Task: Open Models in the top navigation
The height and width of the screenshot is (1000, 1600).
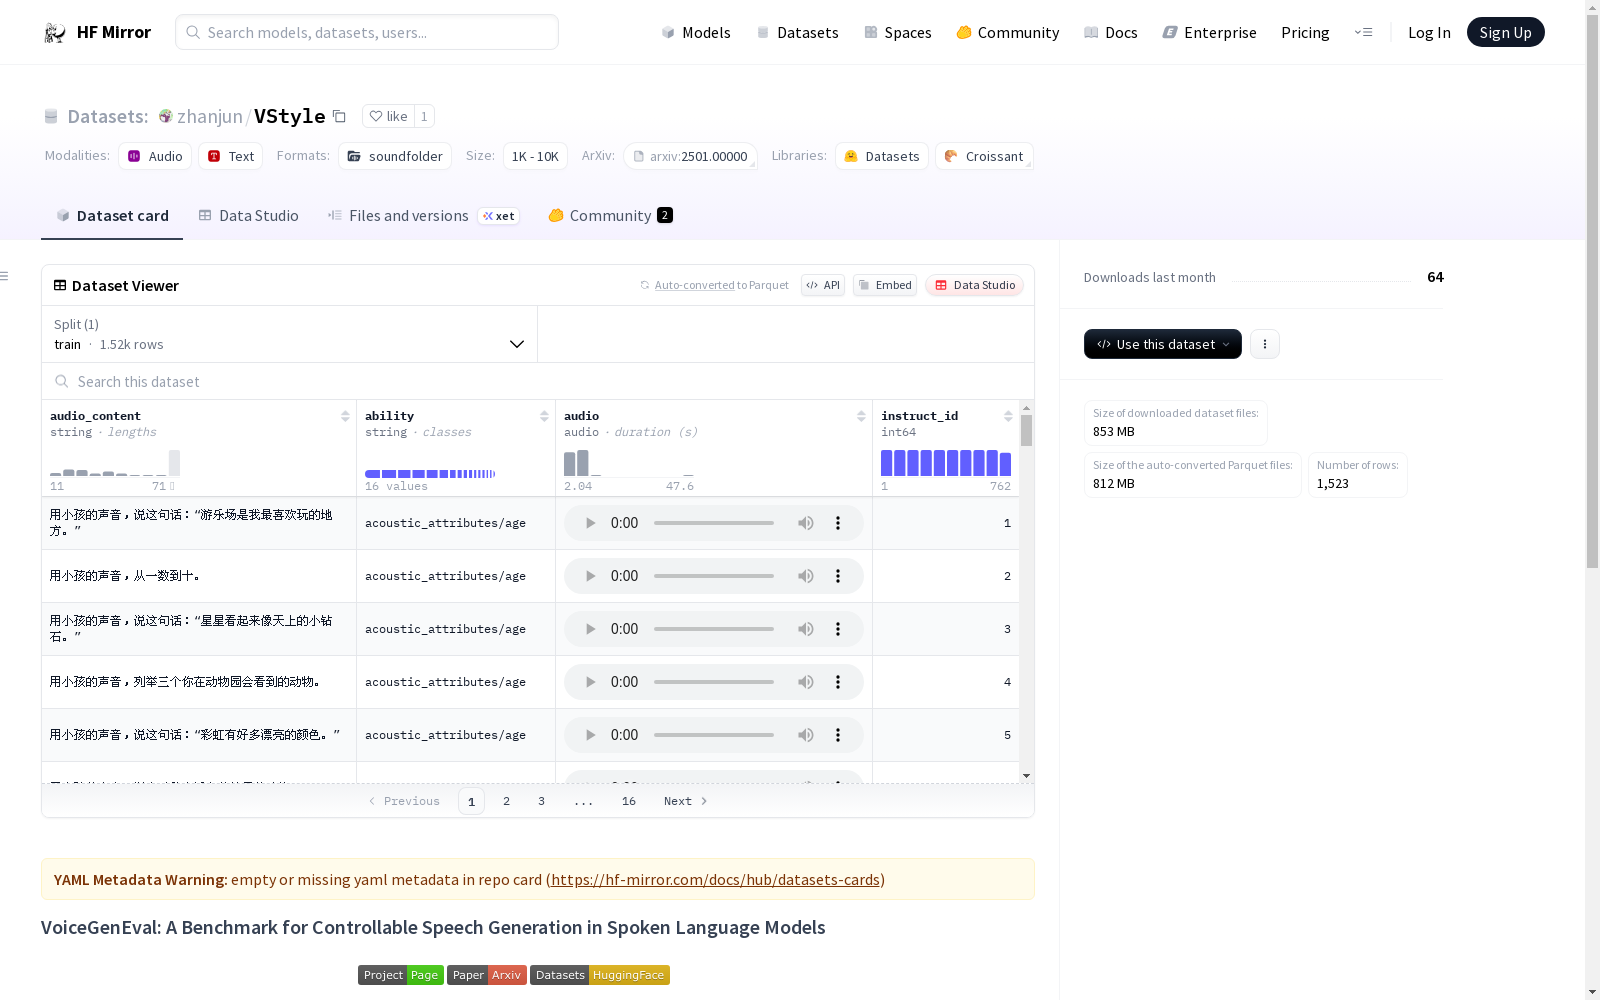Action: [696, 33]
